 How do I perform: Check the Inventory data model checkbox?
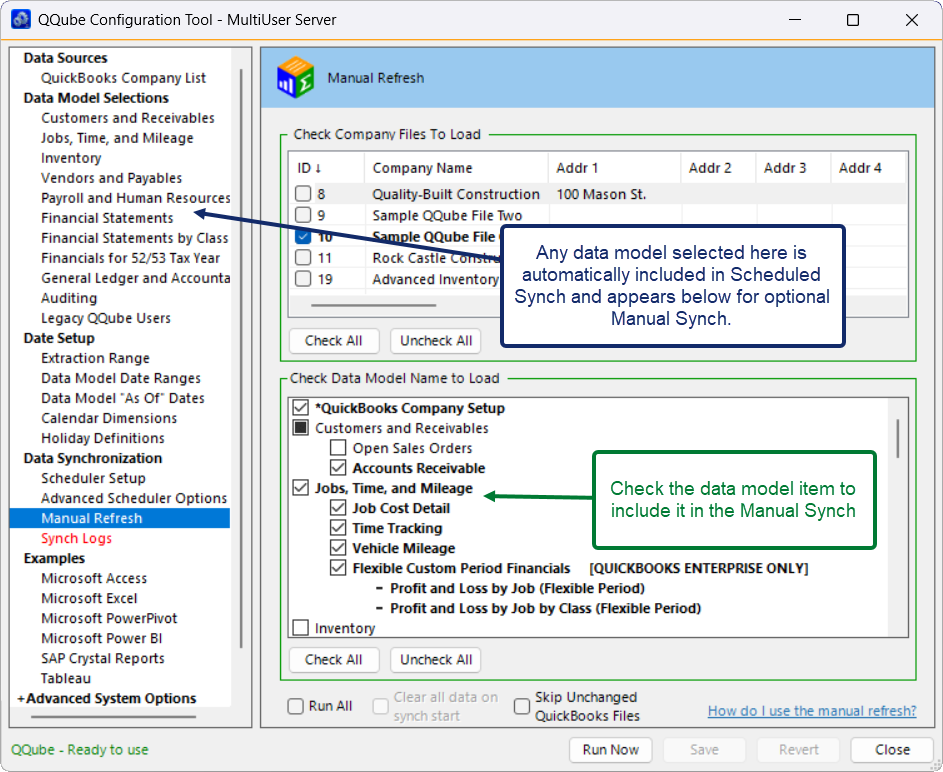click(301, 628)
